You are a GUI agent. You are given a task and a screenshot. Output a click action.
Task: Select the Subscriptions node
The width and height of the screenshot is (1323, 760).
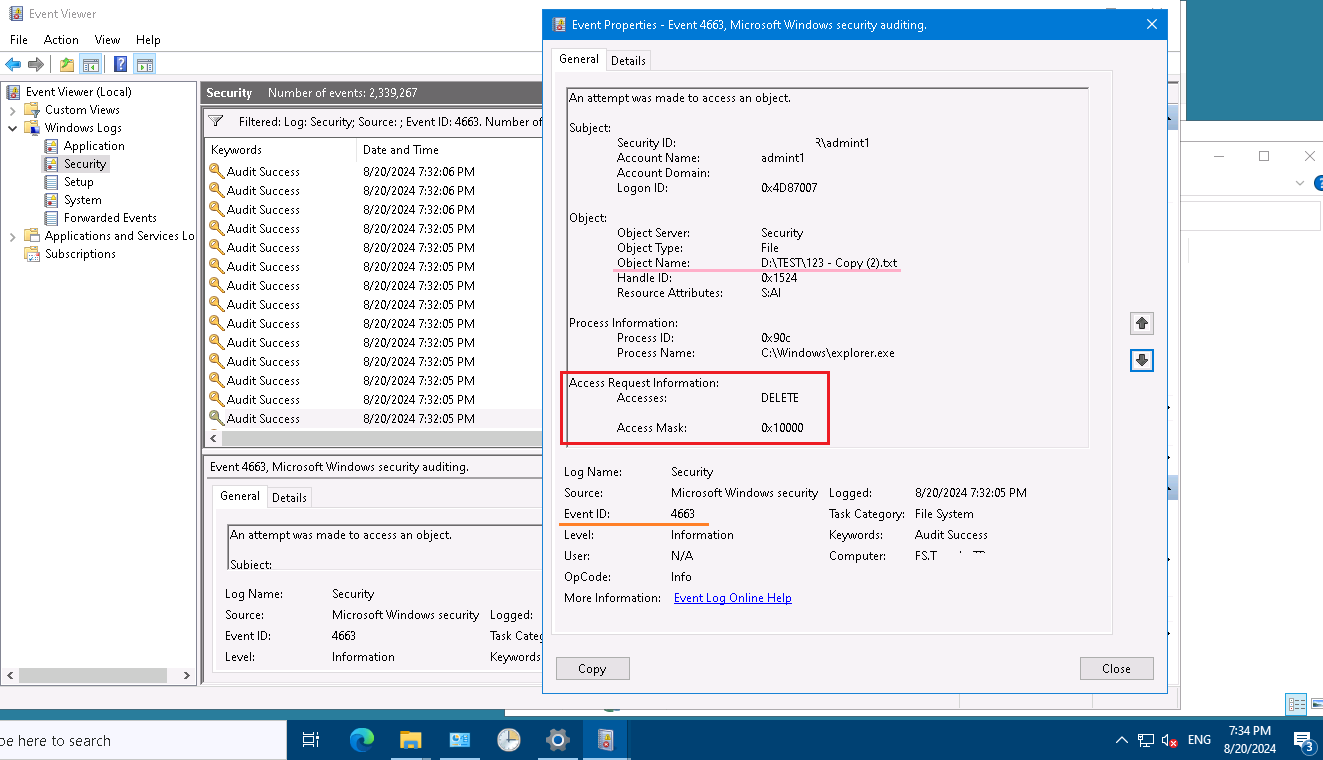point(80,254)
